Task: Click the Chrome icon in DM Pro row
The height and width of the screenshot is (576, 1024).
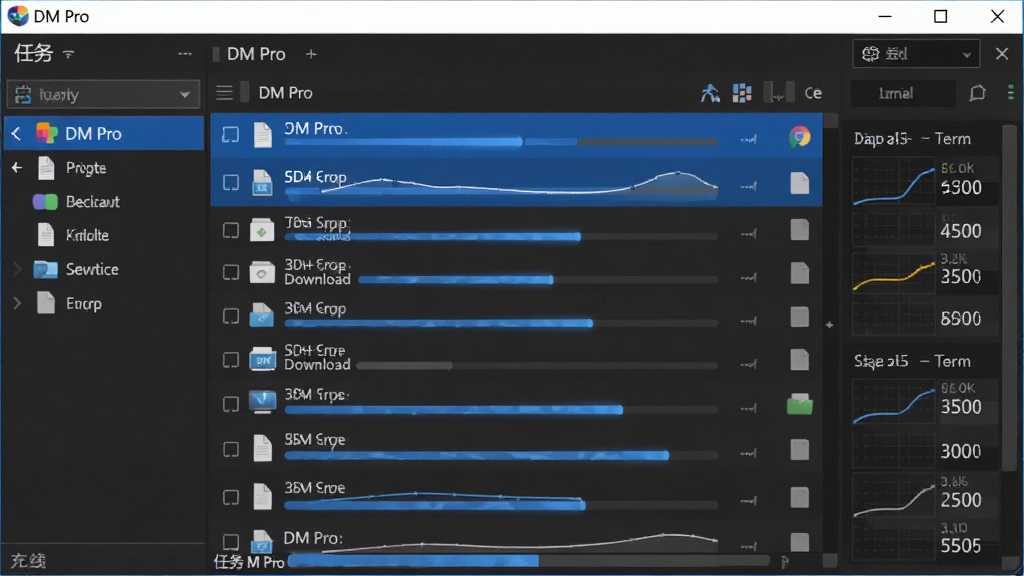Action: [x=799, y=136]
